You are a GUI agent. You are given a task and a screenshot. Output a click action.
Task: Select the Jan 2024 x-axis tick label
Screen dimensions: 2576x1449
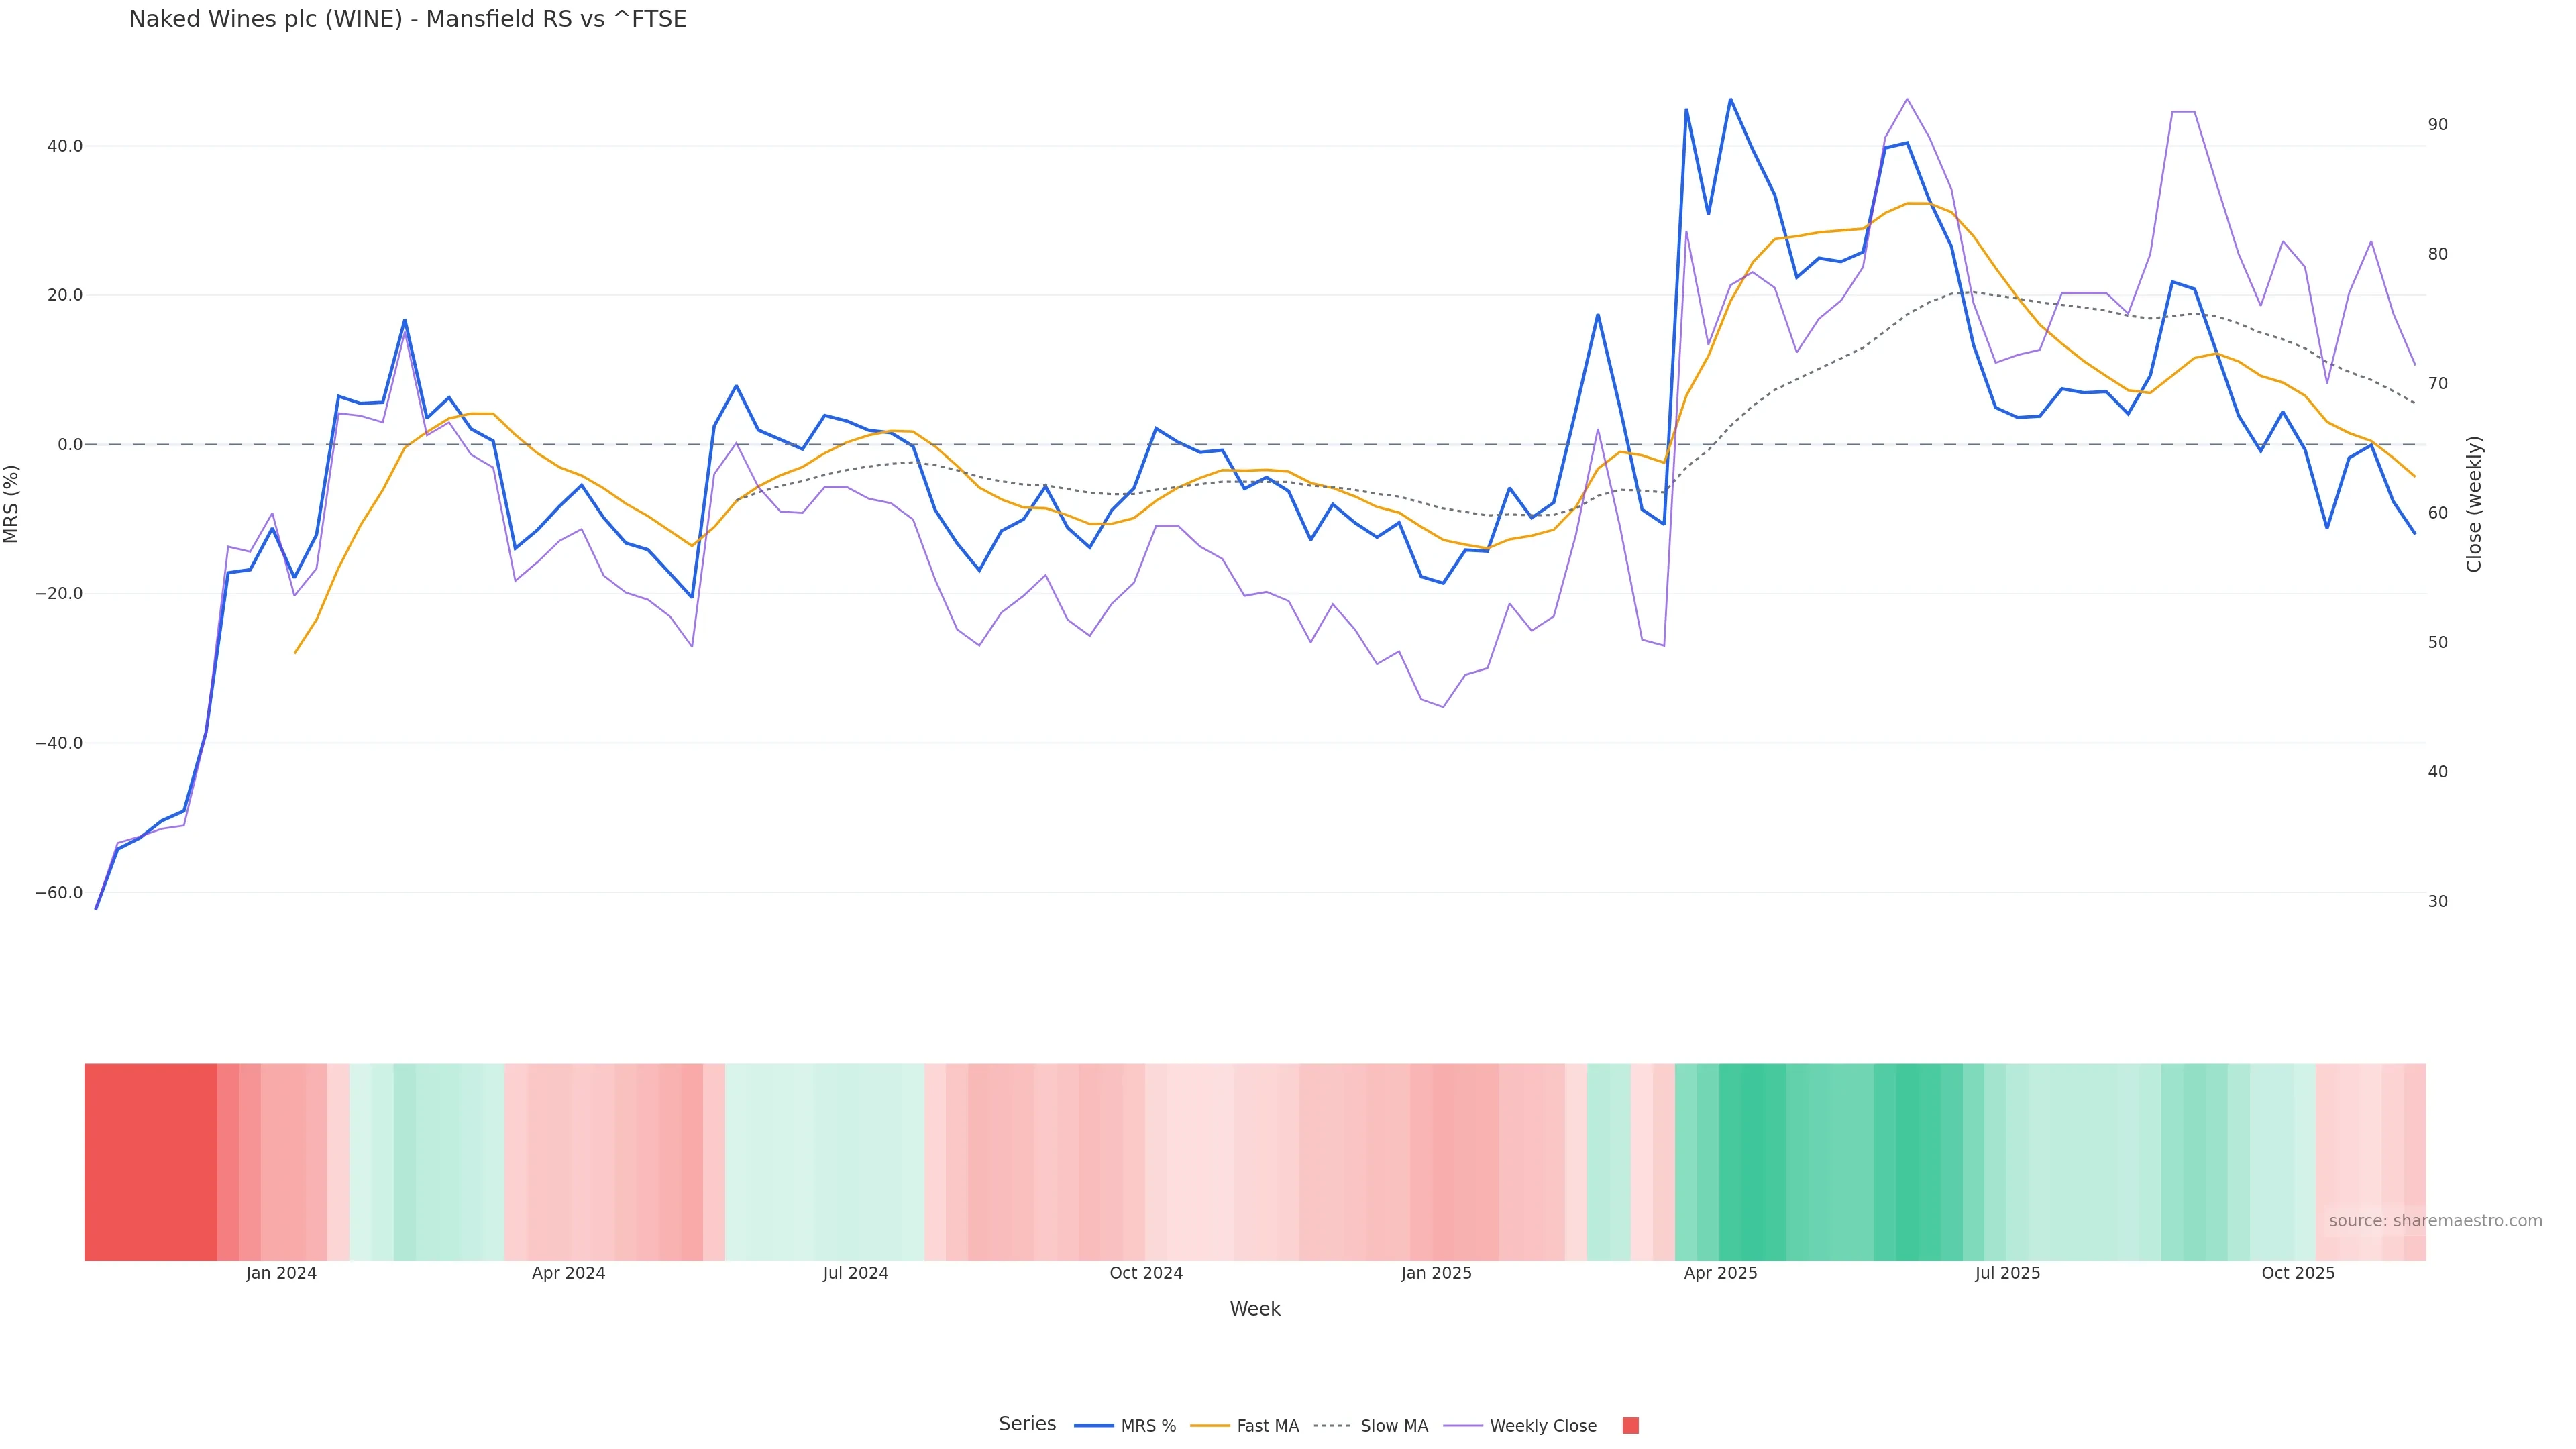tap(281, 1273)
